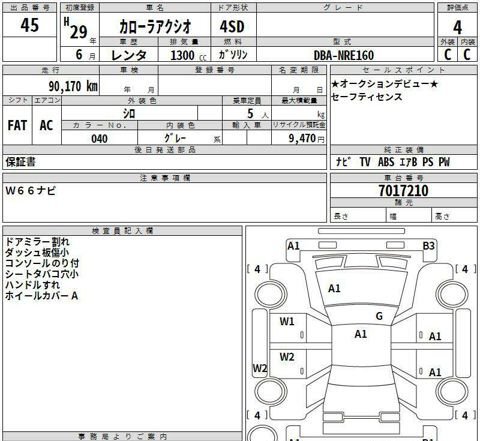480x441 pixels.
Task: Select the TV equipment entry
Action: pyautogui.click(x=365, y=162)
